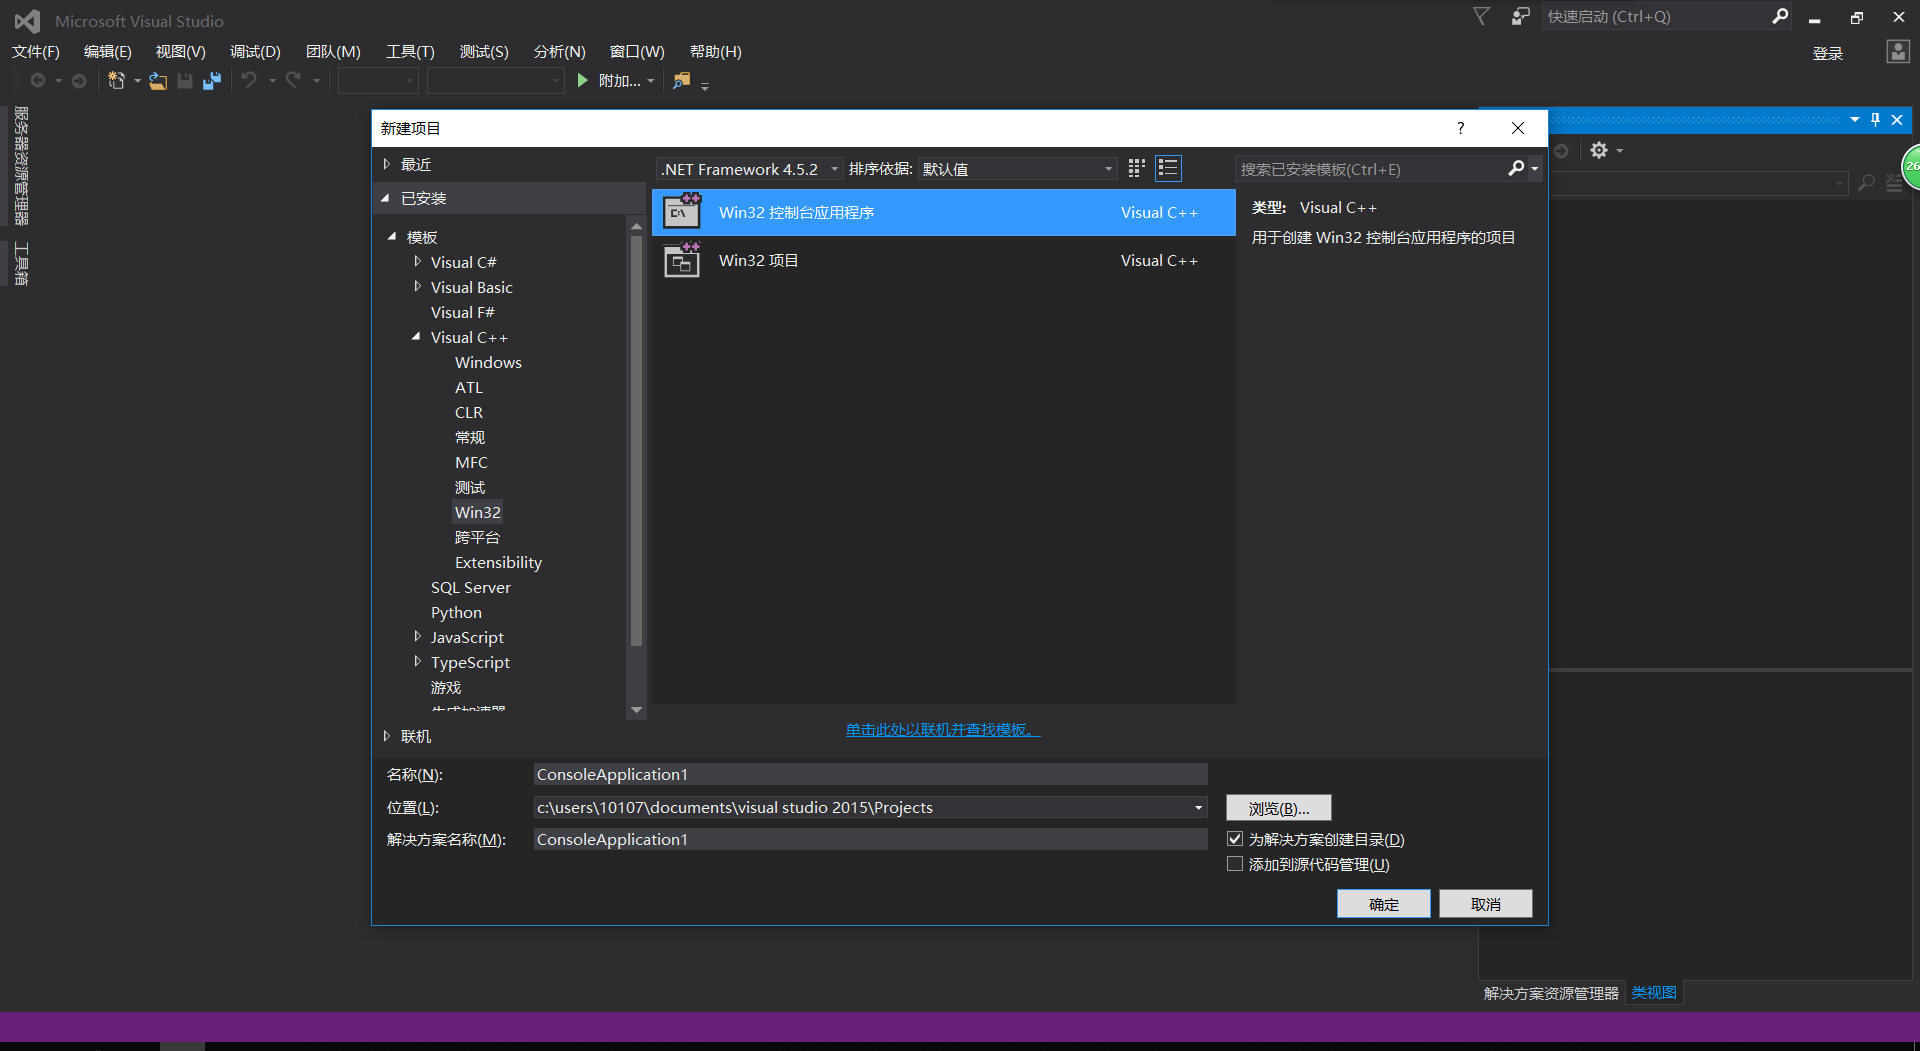Click the account avatar icon

point(1898,52)
